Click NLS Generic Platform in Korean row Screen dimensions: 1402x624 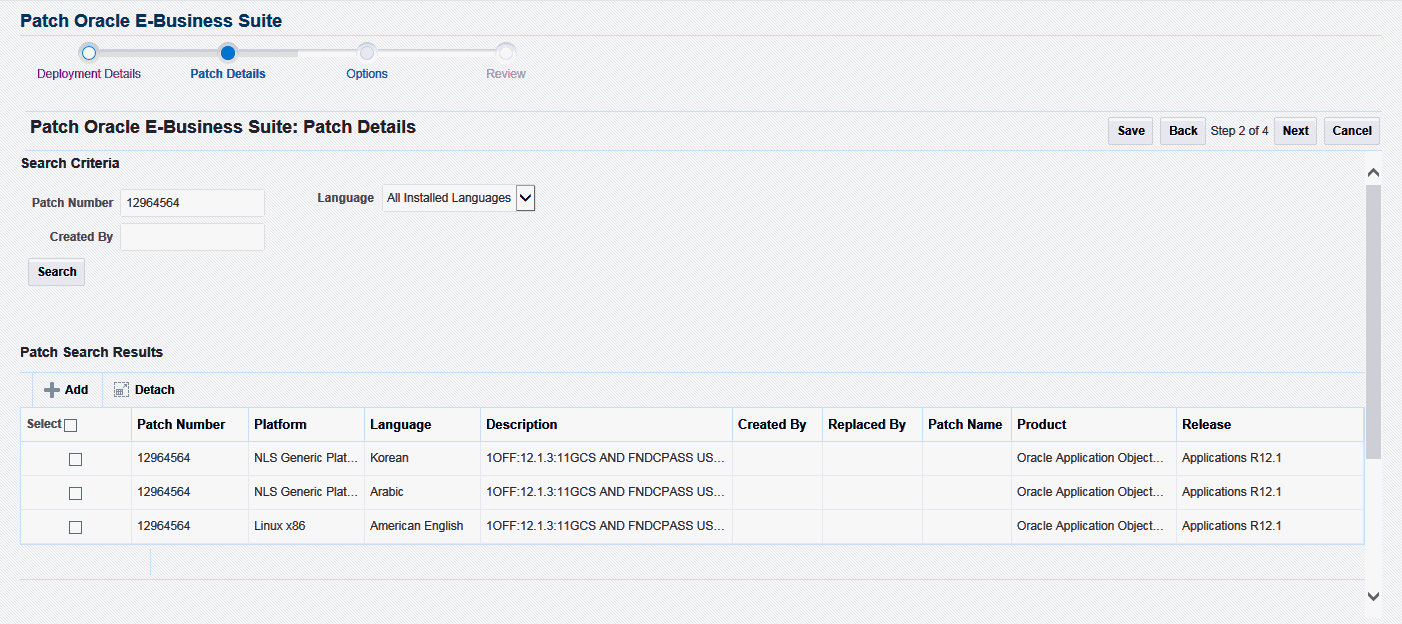306,458
